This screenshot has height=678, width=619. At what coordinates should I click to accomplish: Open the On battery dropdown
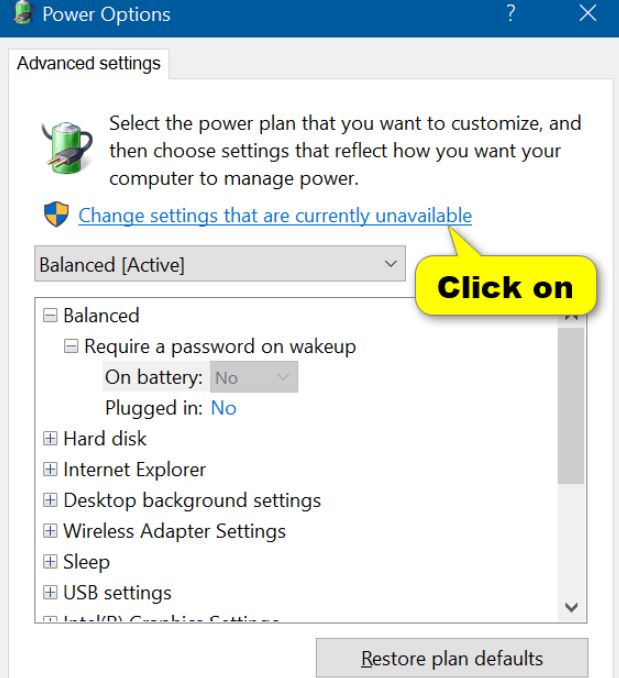coord(254,377)
